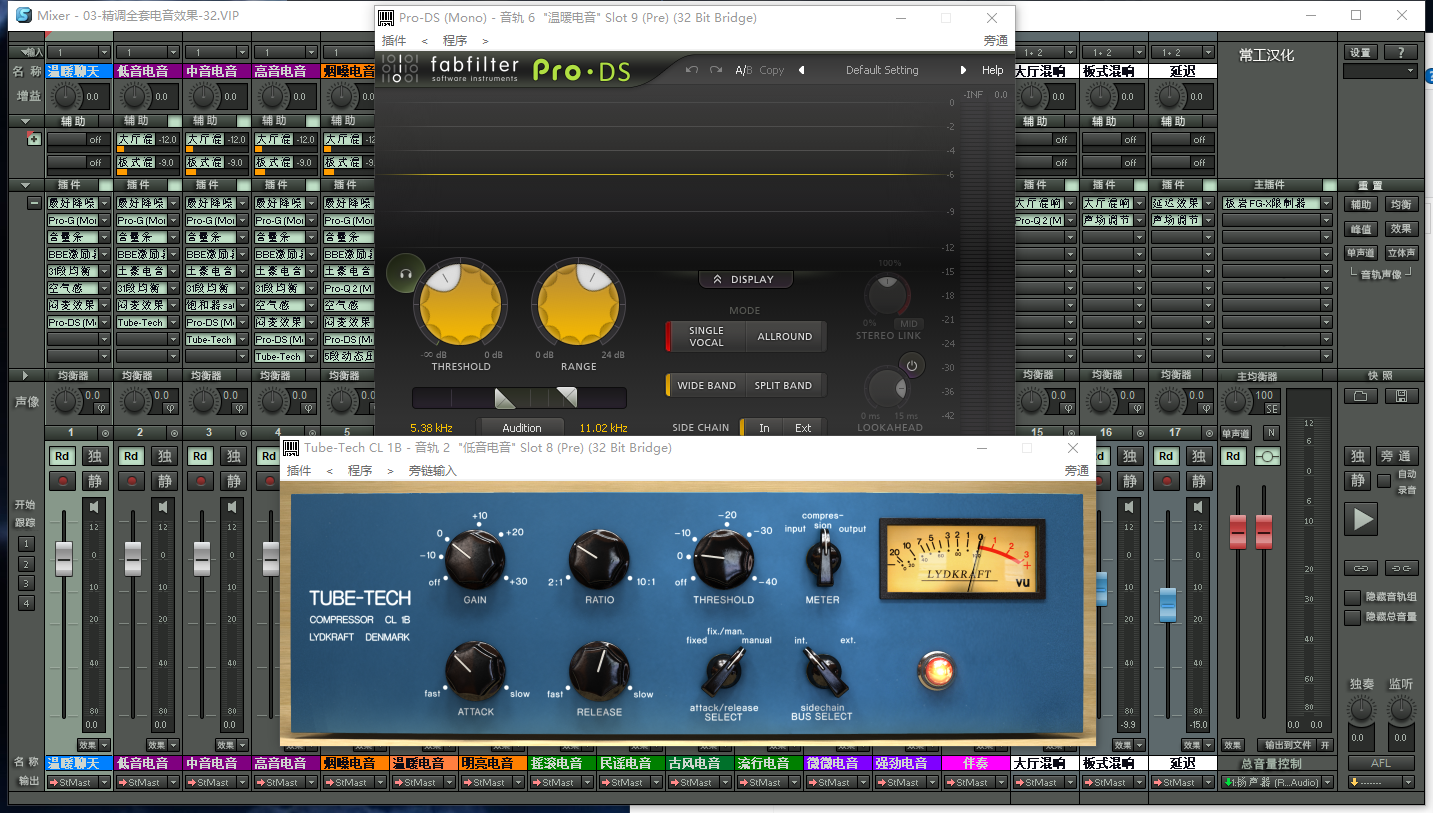
Task: Collapse the aux section triangle
Action: coord(24,121)
